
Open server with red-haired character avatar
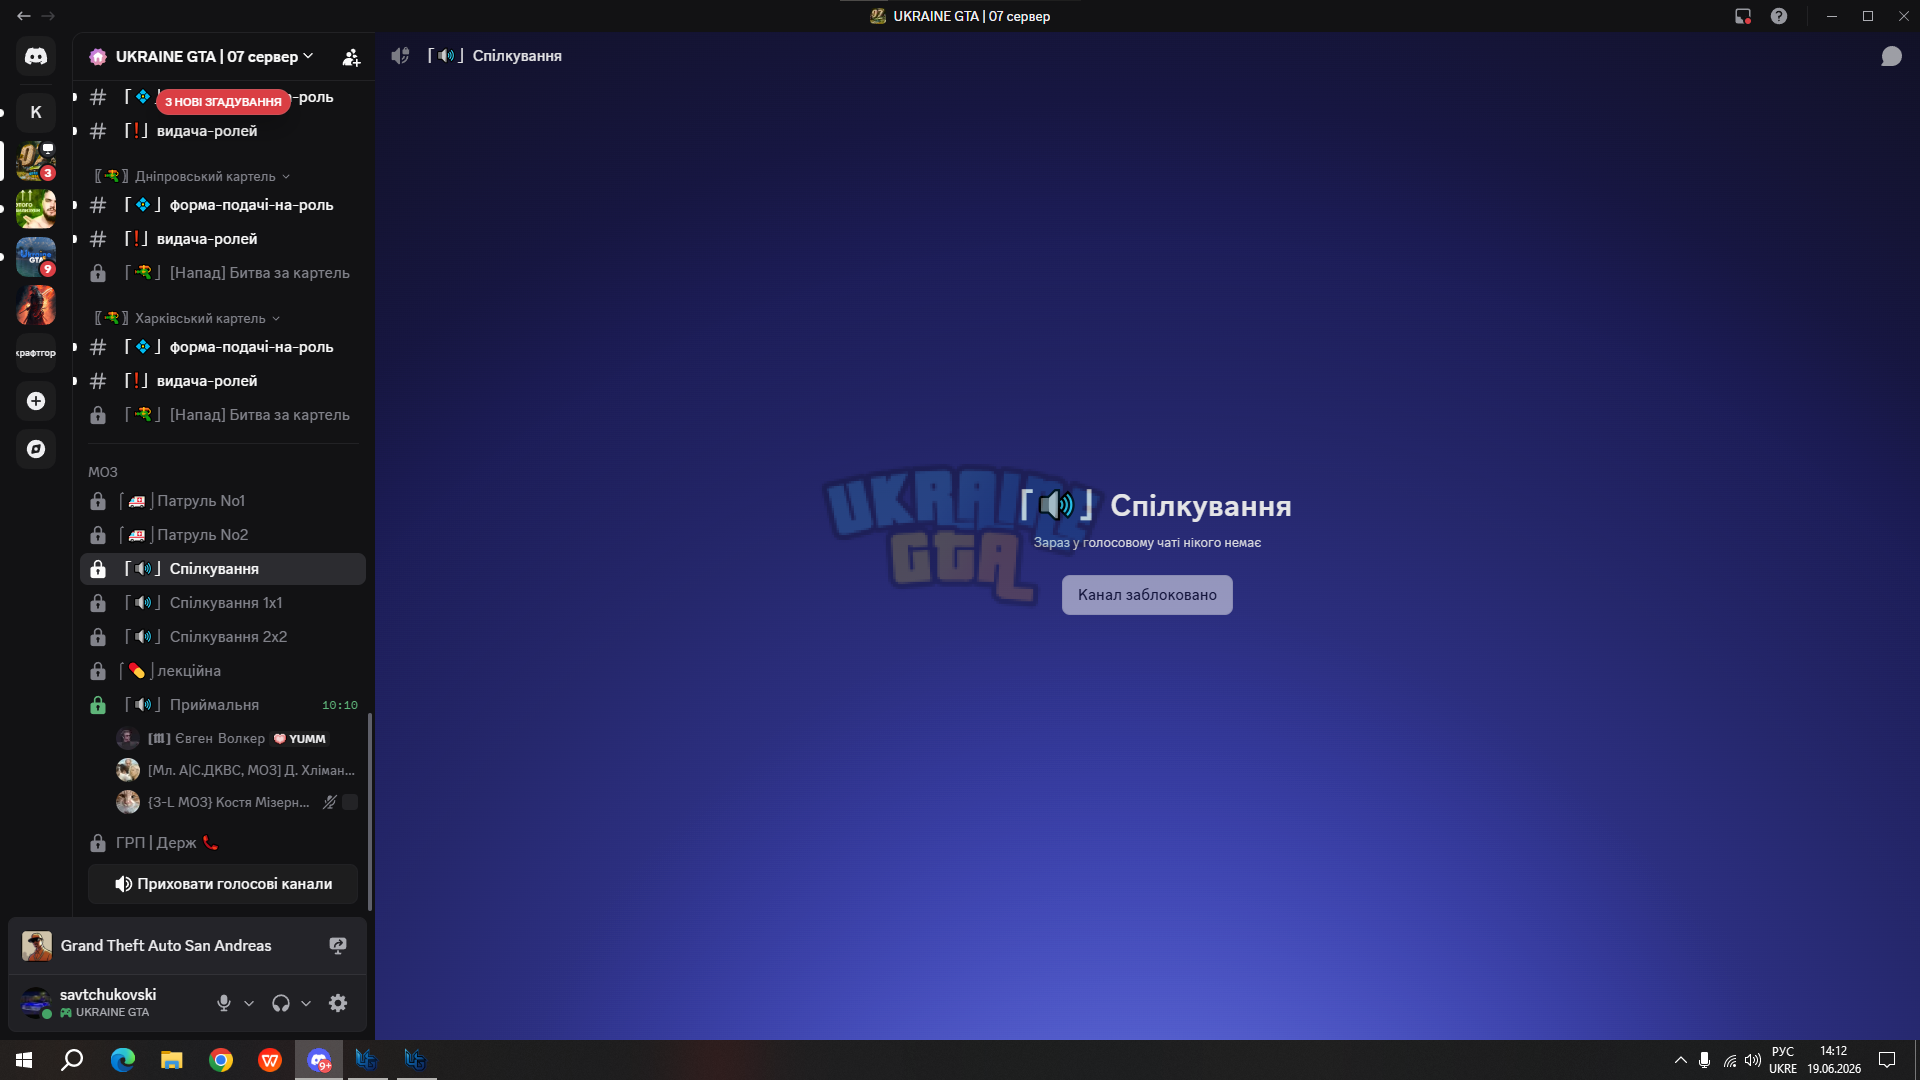point(36,305)
